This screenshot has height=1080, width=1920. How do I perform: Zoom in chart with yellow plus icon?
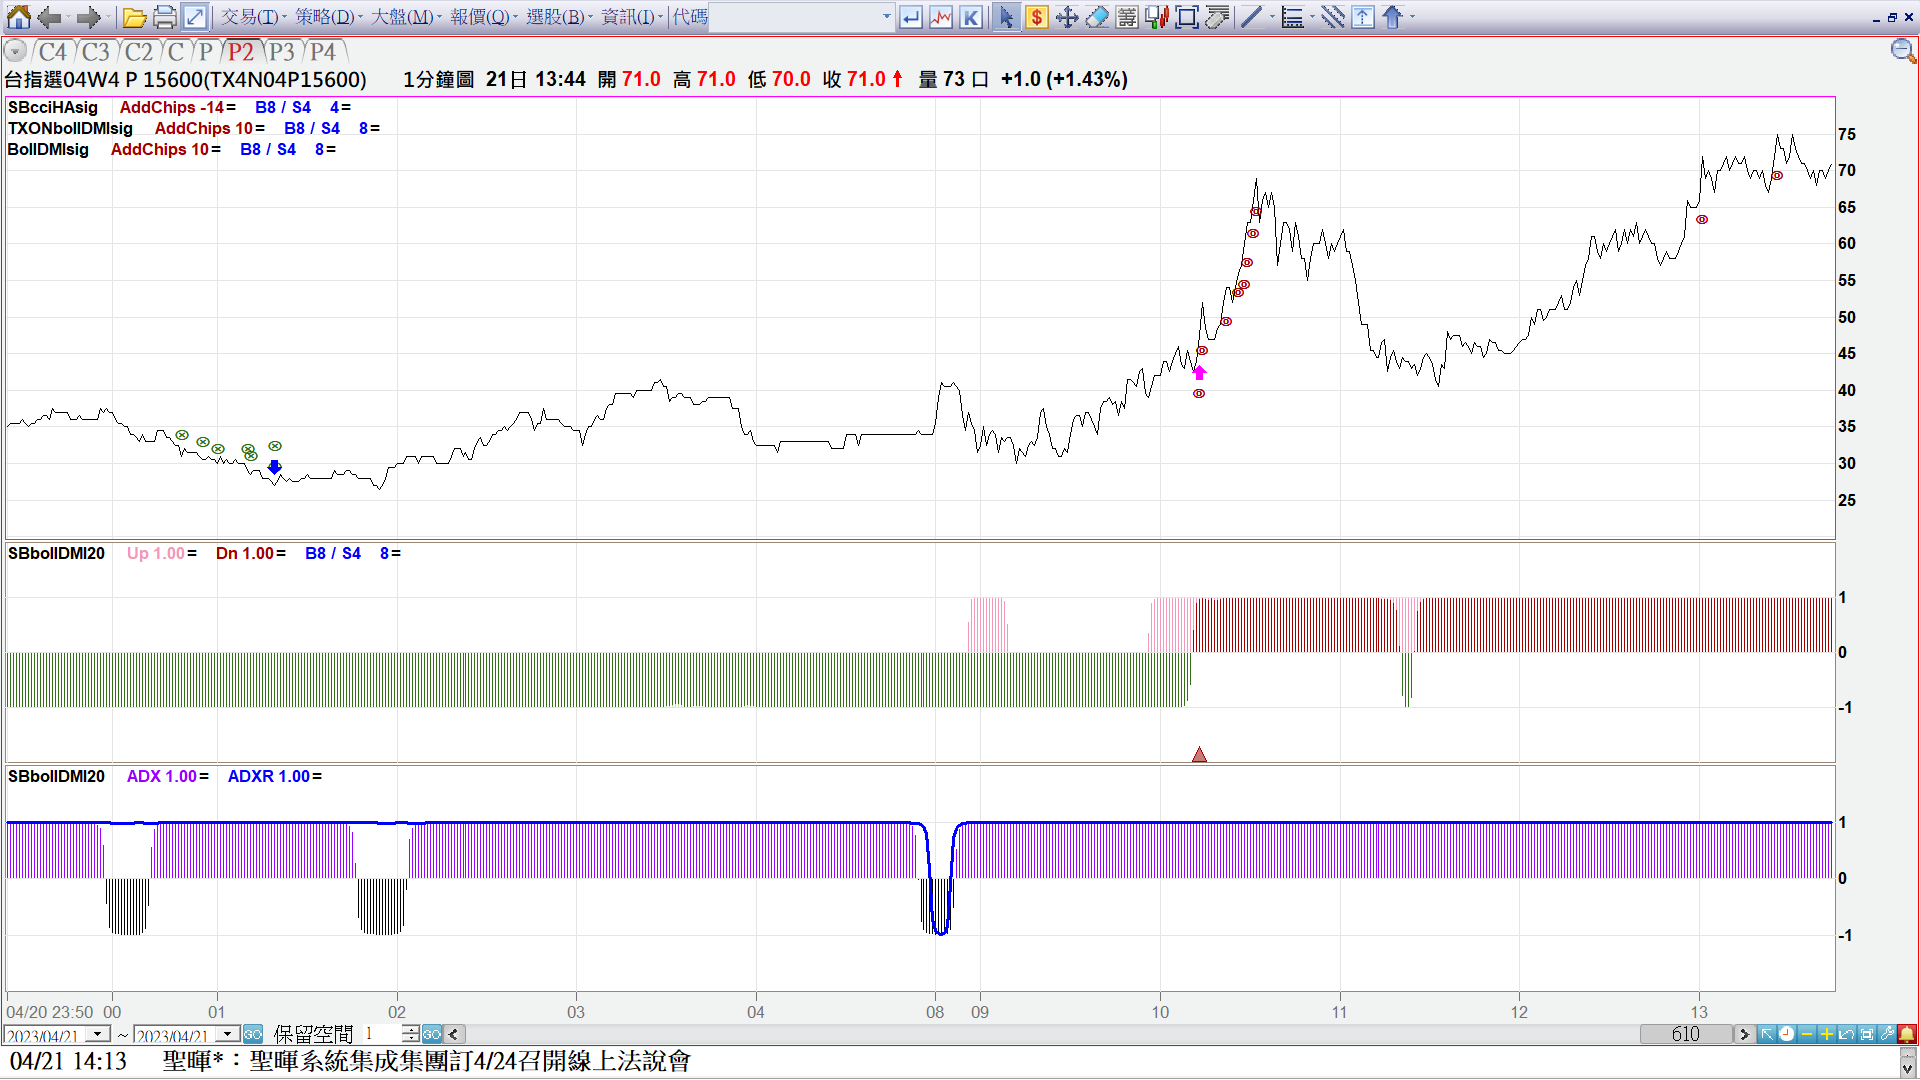coord(1826,1034)
